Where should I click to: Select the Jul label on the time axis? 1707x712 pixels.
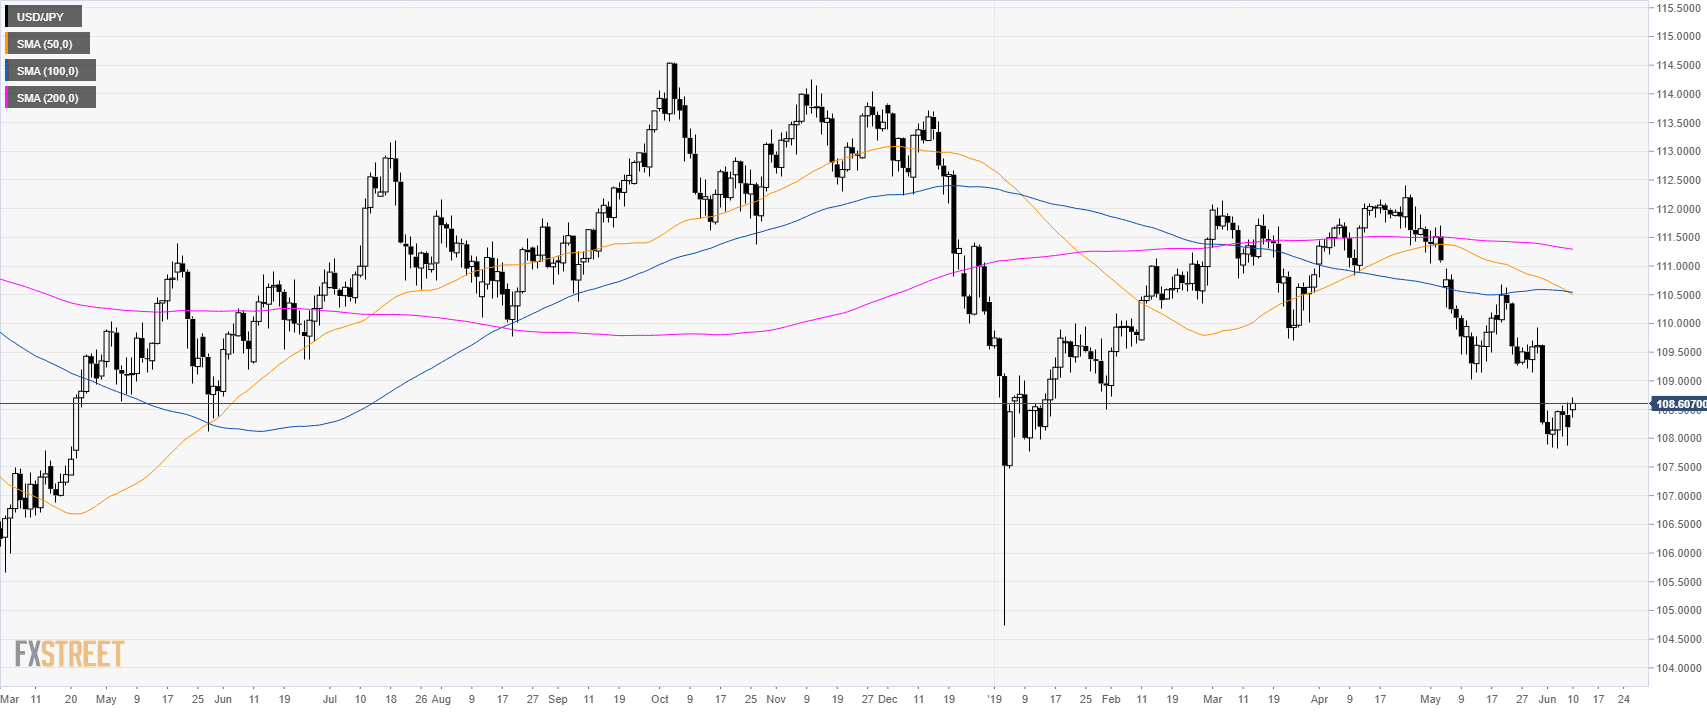pyautogui.click(x=330, y=699)
